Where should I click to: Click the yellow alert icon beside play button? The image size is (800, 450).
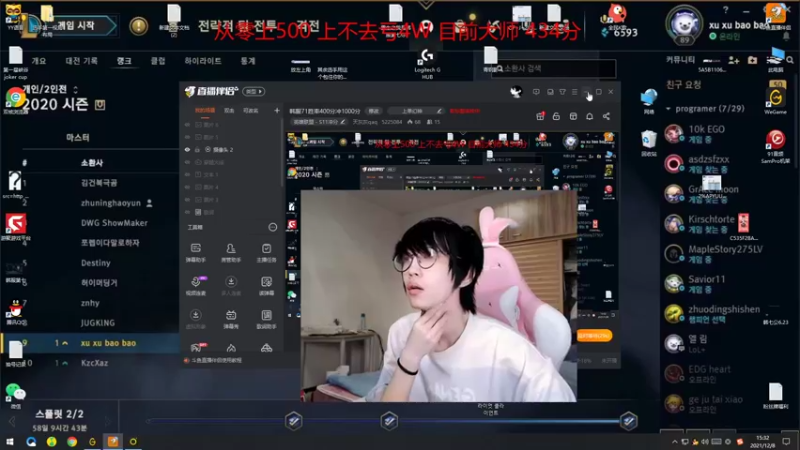[138, 26]
